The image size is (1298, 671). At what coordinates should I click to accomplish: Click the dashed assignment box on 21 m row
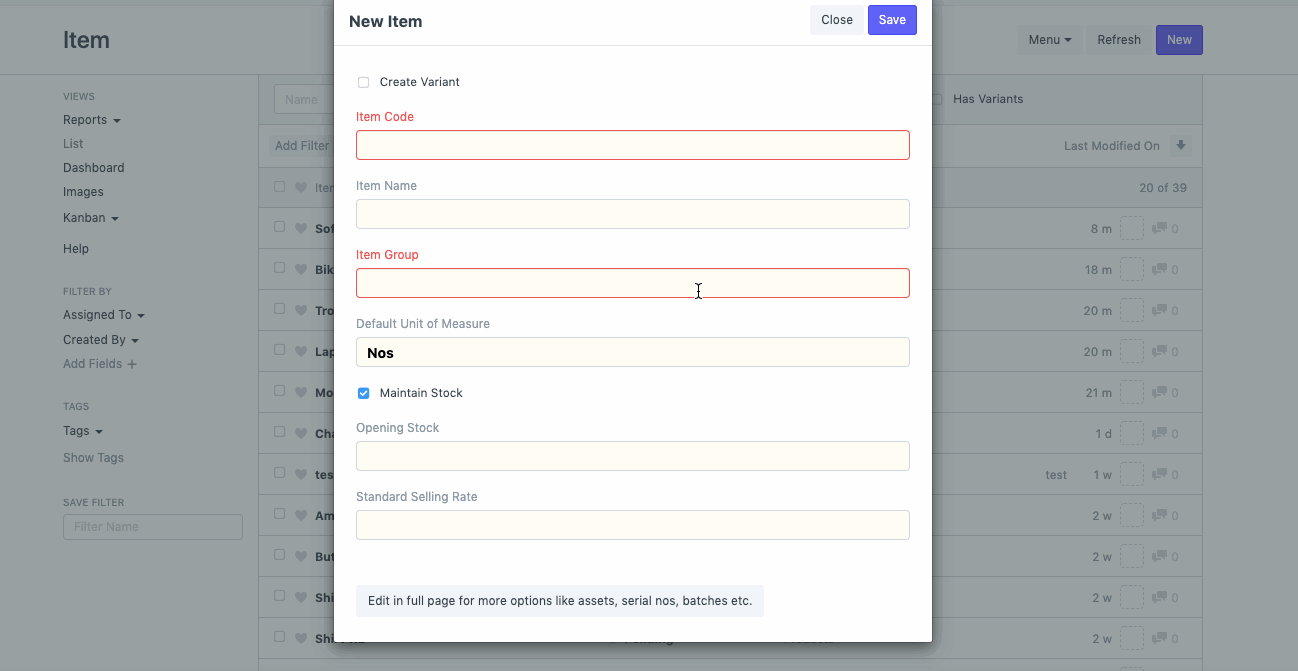(1131, 393)
